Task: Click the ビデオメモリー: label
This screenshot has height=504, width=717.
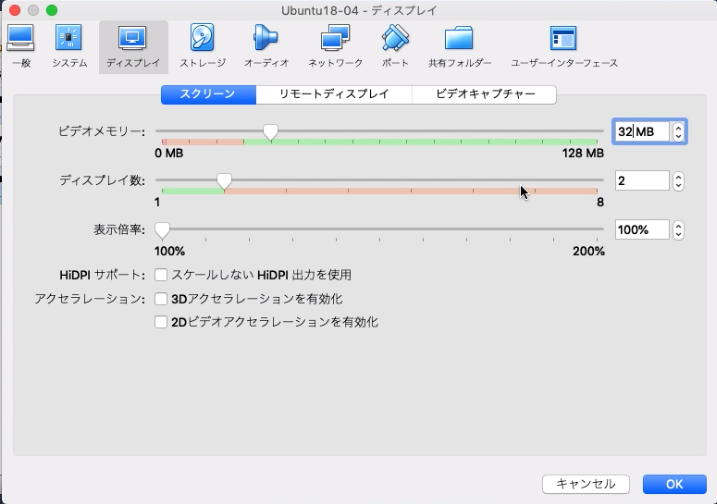Action: click(102, 132)
